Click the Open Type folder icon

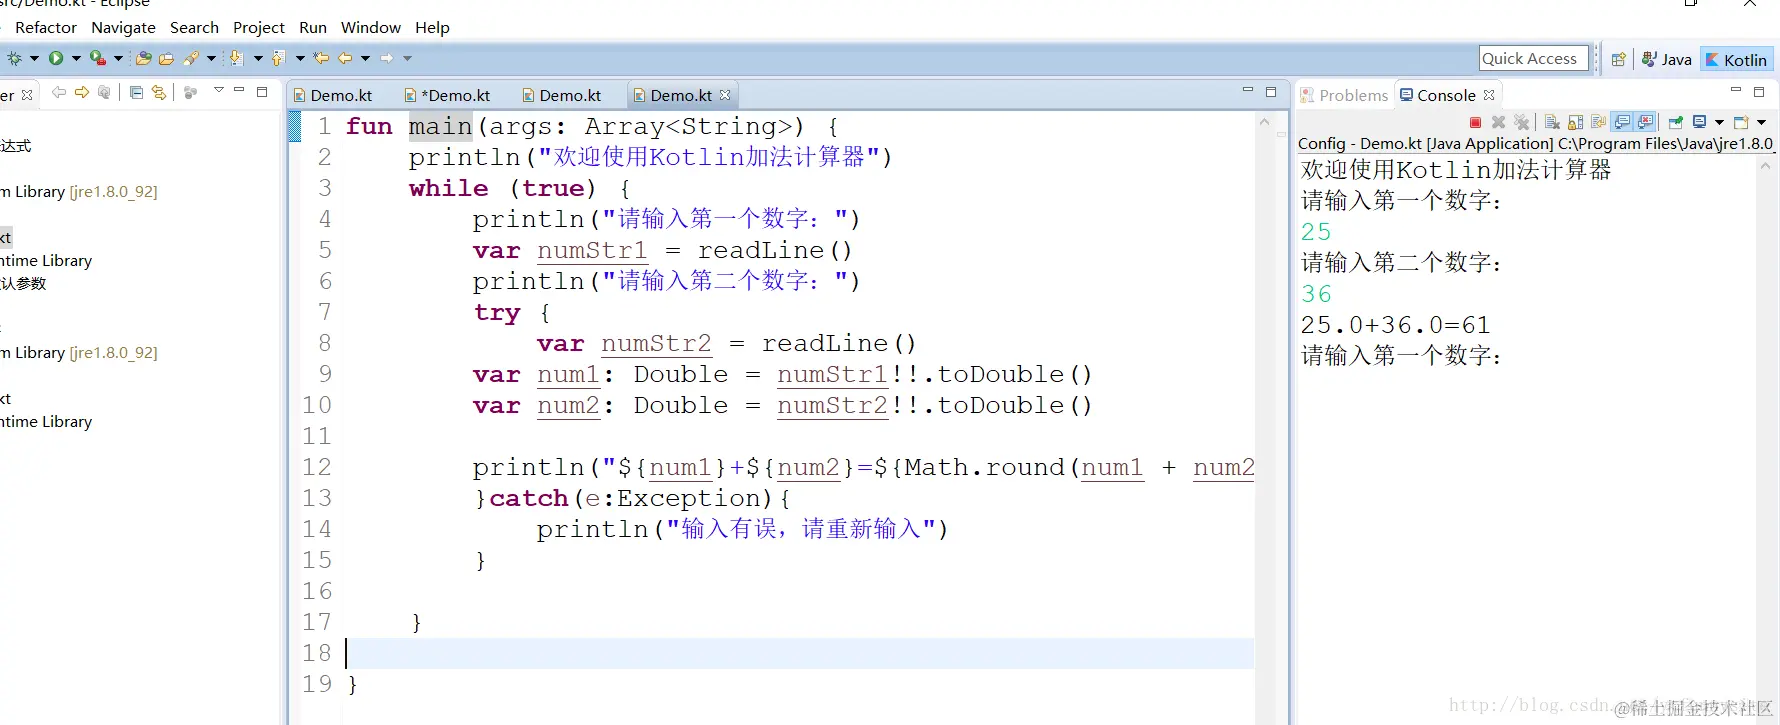point(166,59)
